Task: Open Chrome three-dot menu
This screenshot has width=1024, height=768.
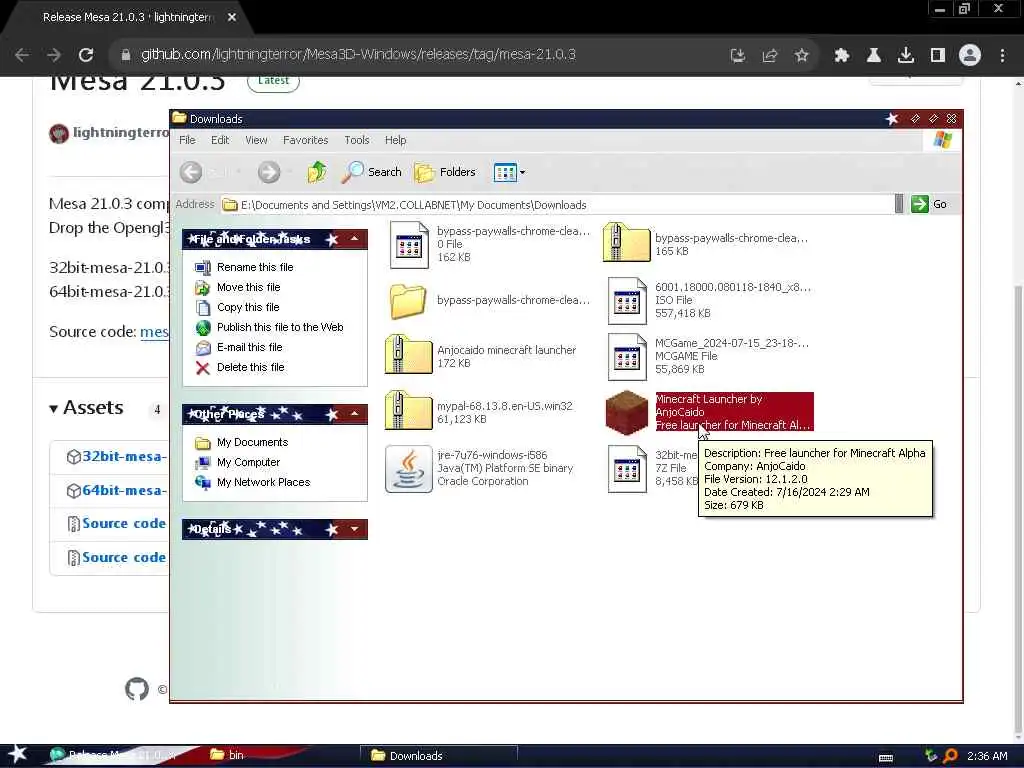Action: point(1002,56)
